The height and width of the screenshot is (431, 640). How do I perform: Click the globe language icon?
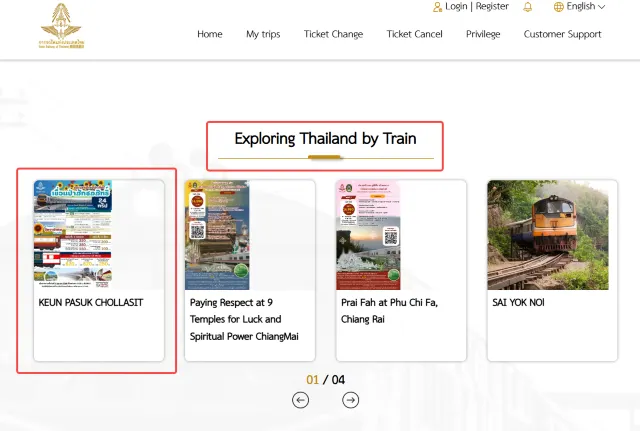coord(558,7)
